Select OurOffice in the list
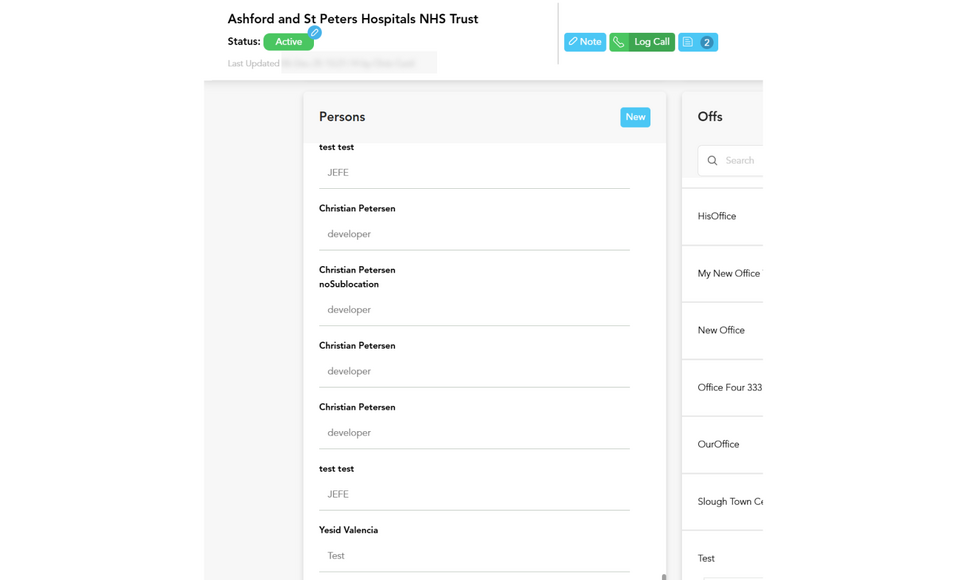Viewport: 967px width, 580px height. click(722, 445)
